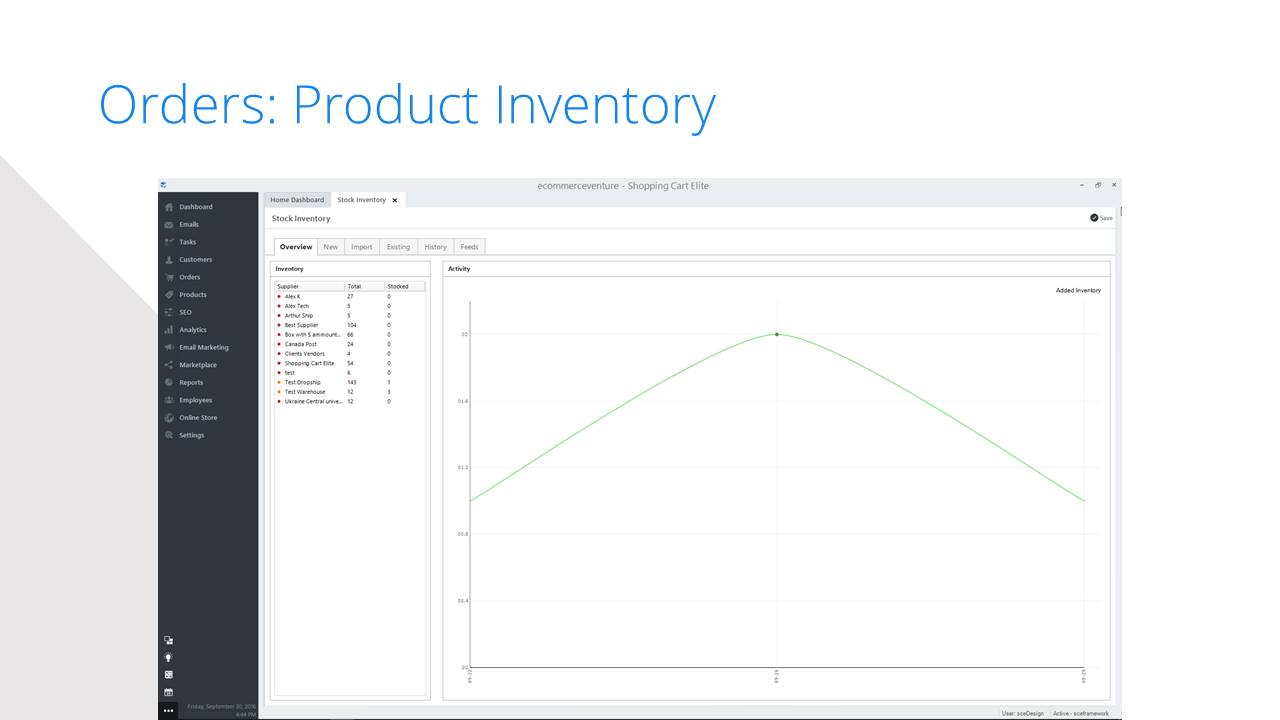Viewport: 1280px width, 720px height.
Task: Click the Dashboard label in sidebar
Action: pos(196,207)
